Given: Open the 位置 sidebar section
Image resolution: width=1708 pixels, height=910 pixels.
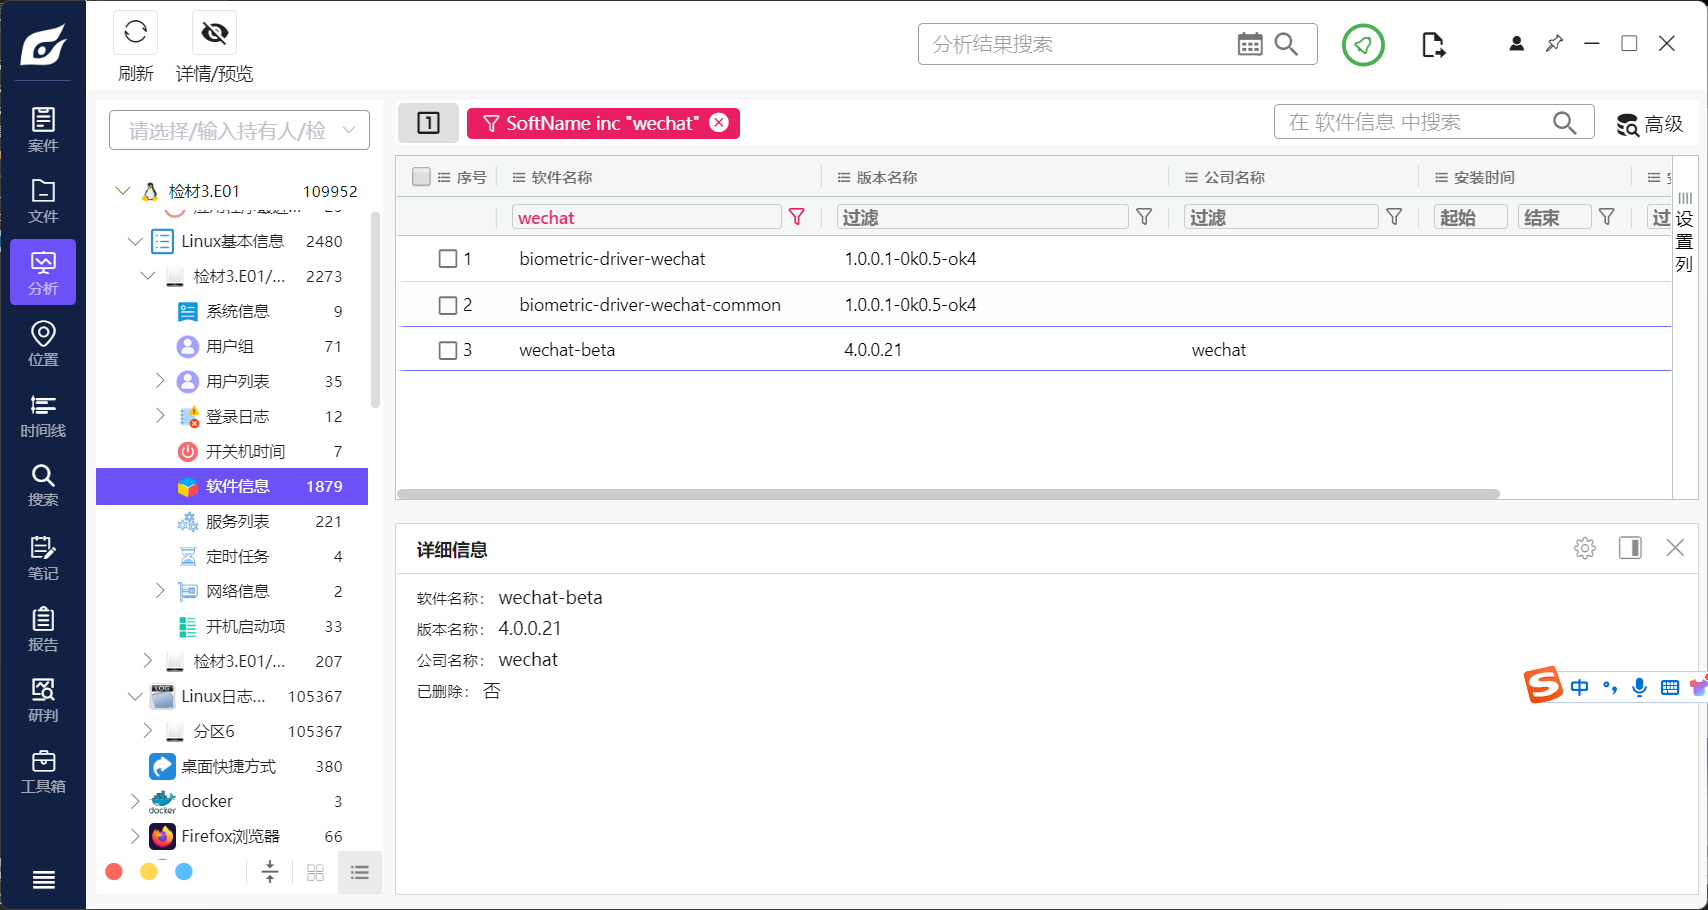Looking at the screenshot, I should [x=43, y=343].
